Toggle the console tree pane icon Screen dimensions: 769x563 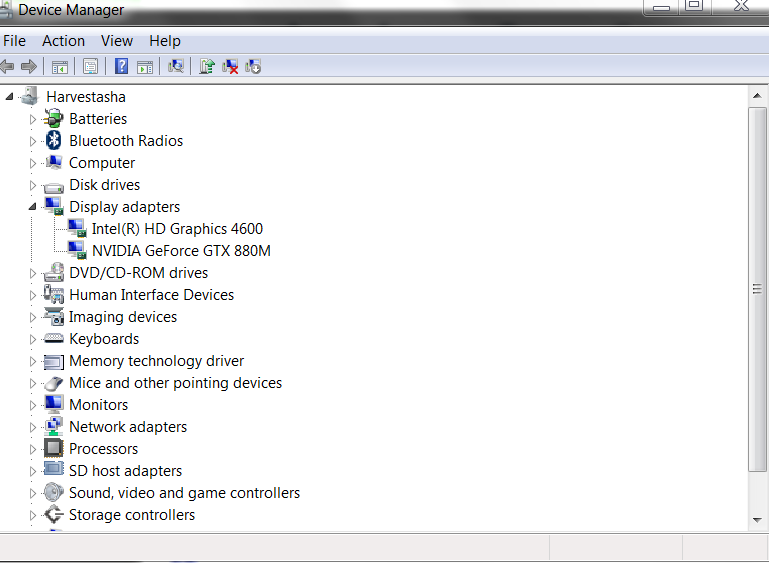[x=60, y=67]
